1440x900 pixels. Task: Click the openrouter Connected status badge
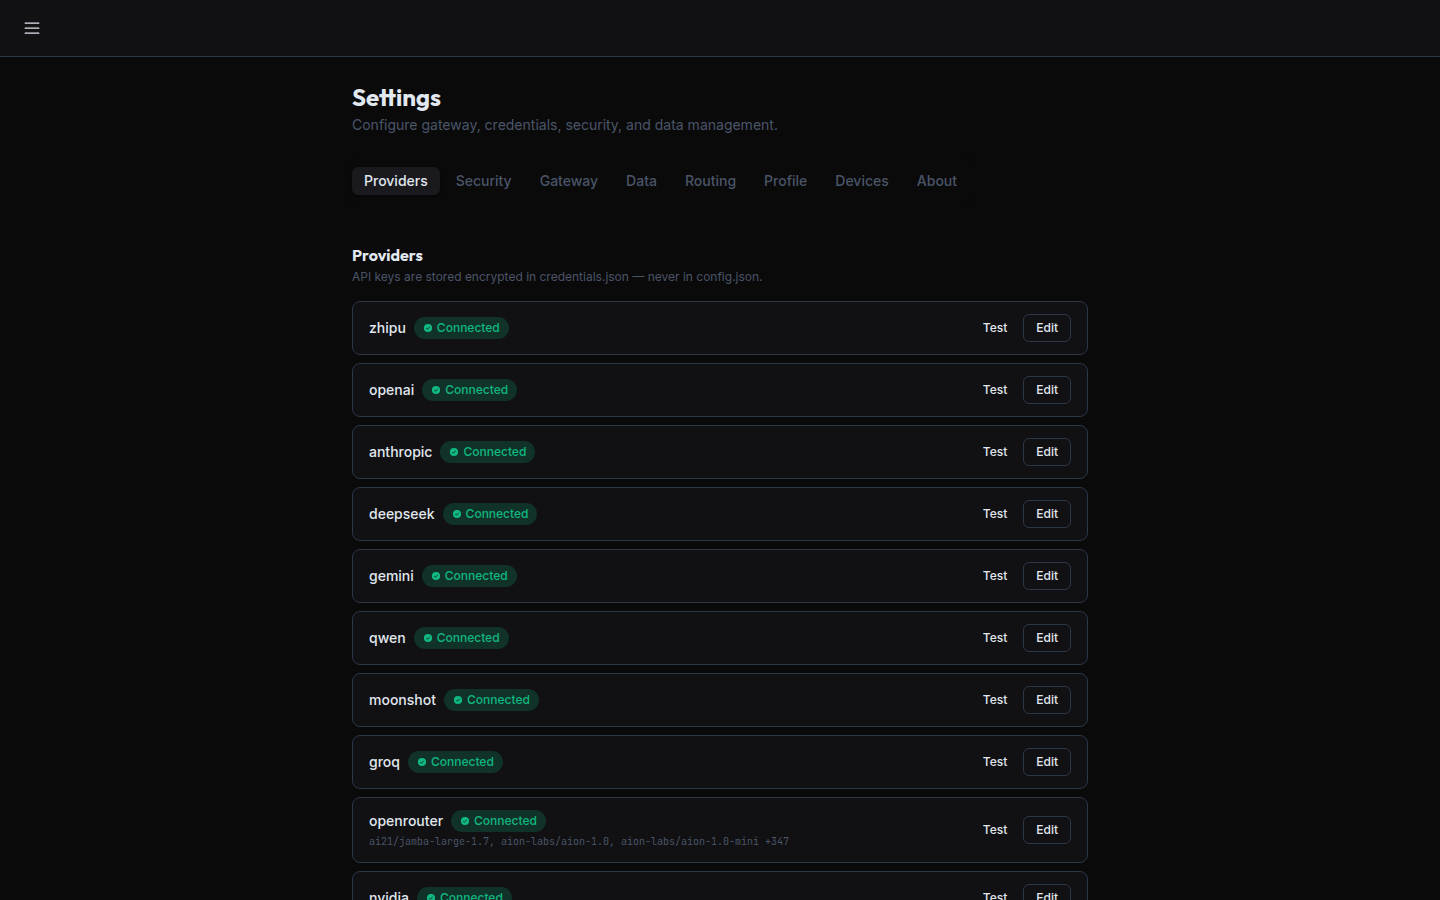tap(498, 821)
